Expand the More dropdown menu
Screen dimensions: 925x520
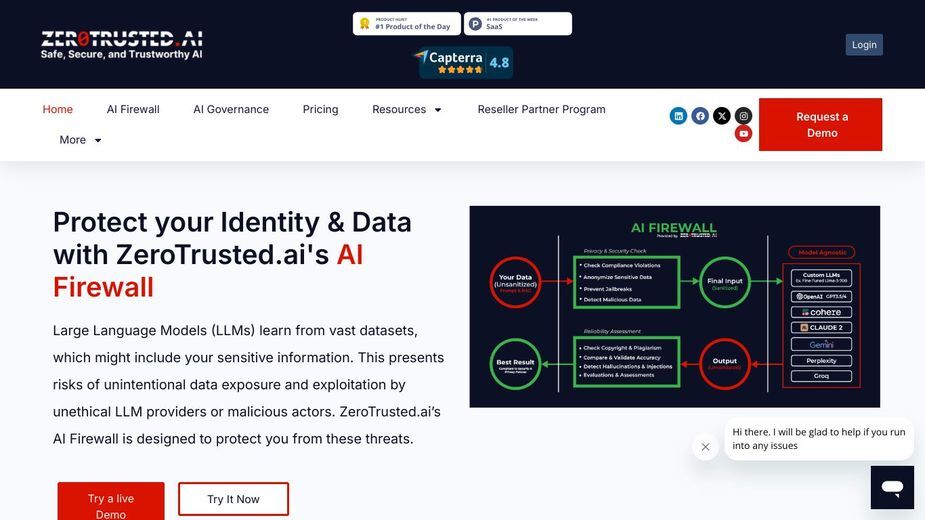click(80, 140)
